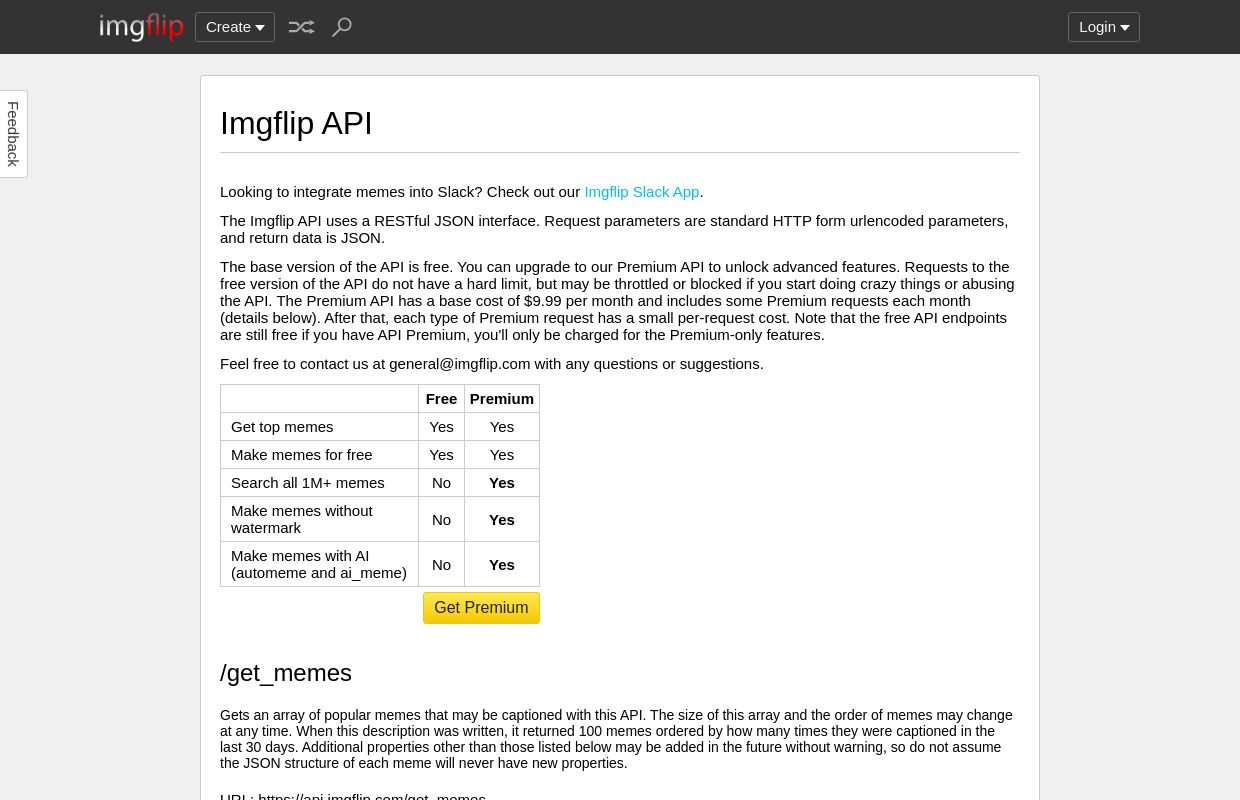Image resolution: width=1240 pixels, height=800 pixels.
Task: Click the Premium column header
Action: [x=502, y=399]
